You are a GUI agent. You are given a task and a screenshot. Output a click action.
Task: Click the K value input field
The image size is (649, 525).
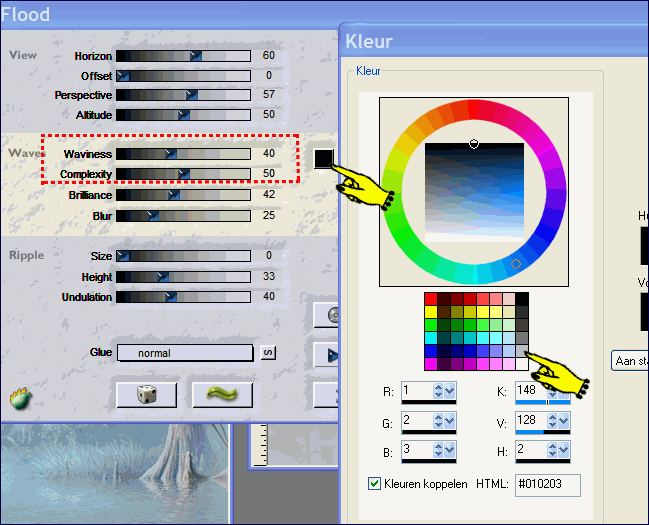(x=531, y=390)
